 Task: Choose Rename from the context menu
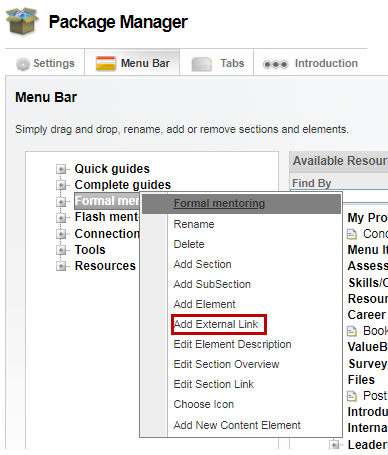[194, 224]
